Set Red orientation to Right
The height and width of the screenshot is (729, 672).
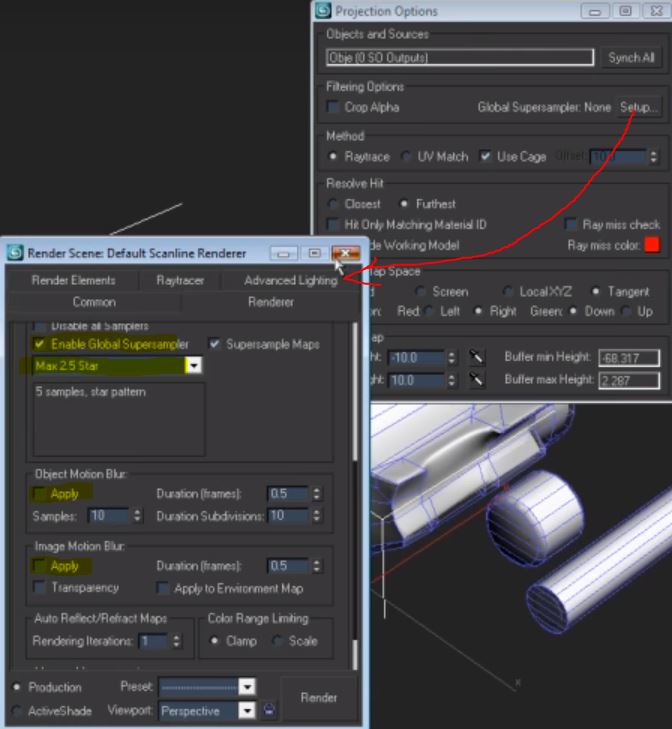478,311
